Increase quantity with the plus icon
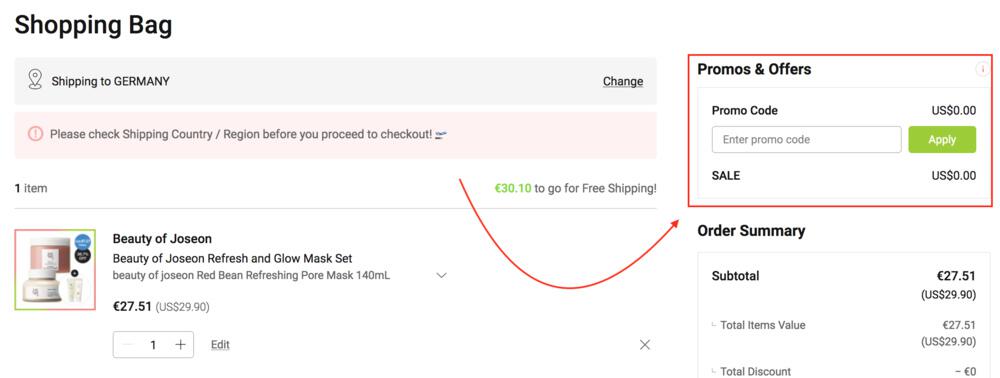Image resolution: width=1000 pixels, height=378 pixels. (180, 345)
